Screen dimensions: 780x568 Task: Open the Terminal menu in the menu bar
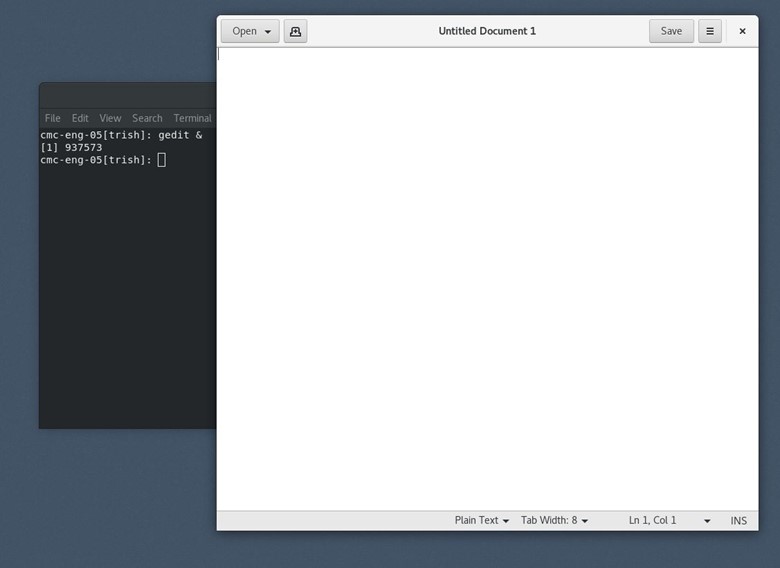click(x=193, y=118)
